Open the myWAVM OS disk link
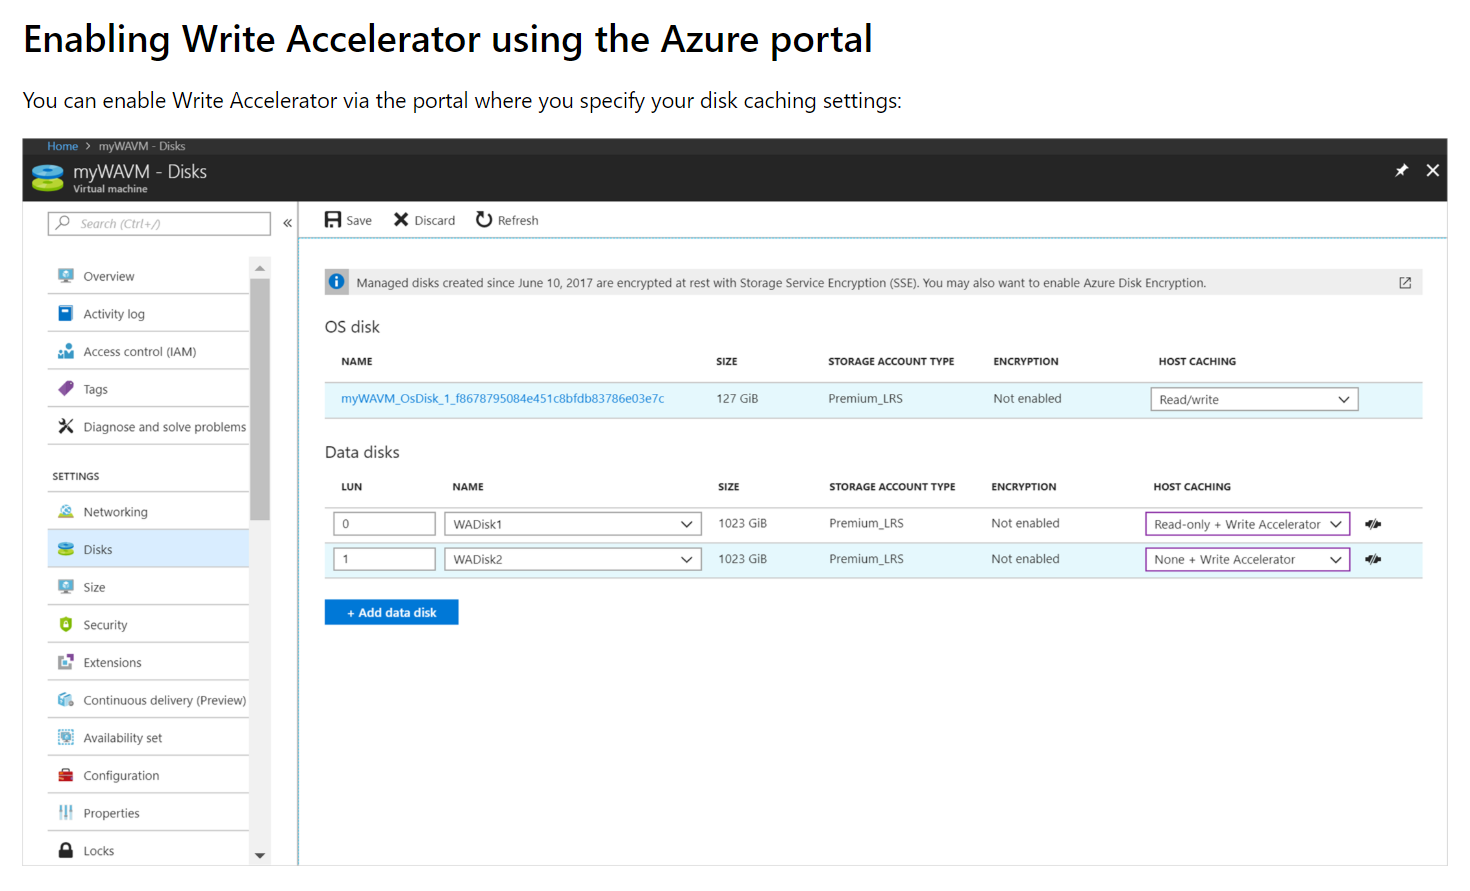 point(502,399)
